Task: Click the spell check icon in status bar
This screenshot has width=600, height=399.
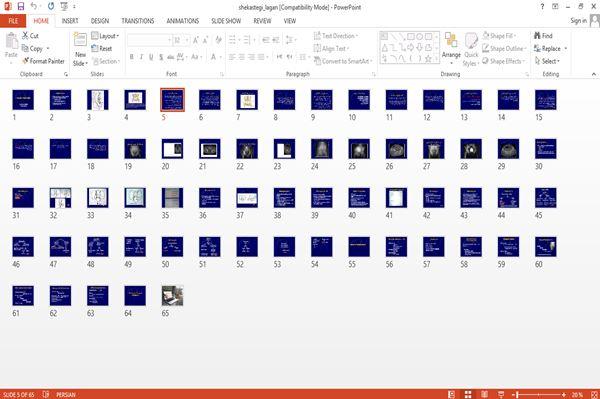Action: point(46,394)
